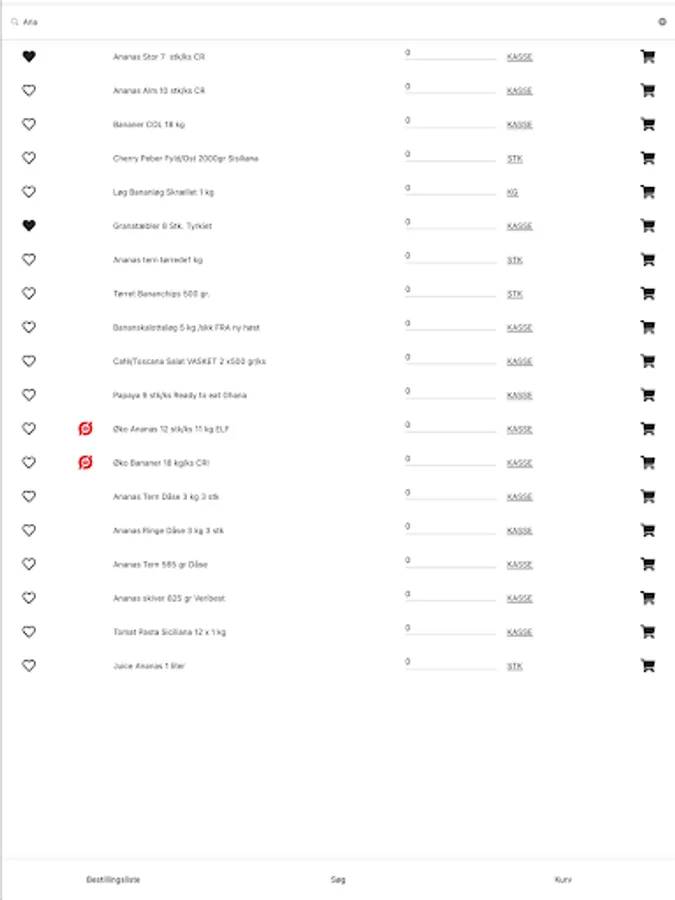Screen dimensions: 675x900
Task: Change STK unit for Cherry Peber Fyld/Ost
Action: (x=514, y=159)
